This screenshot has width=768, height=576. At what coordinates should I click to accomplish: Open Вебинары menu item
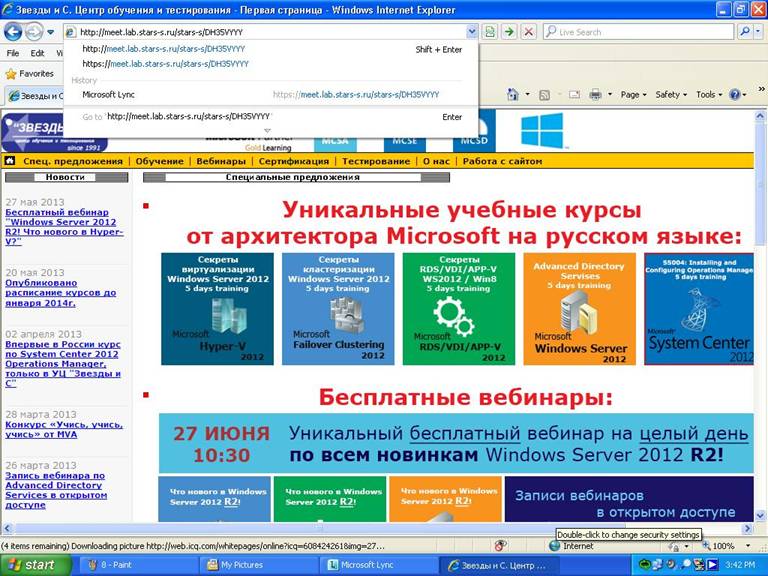coord(221,161)
